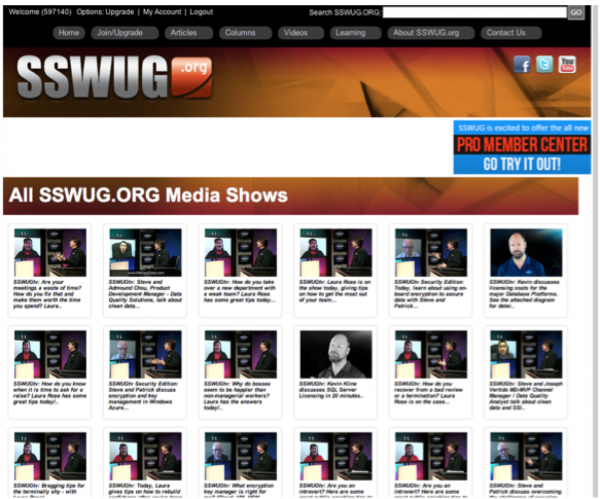Open Security Edition Windows Azure encryption thumbnail
Image resolution: width=600 pixels, height=499 pixels.
pyautogui.click(x=145, y=354)
